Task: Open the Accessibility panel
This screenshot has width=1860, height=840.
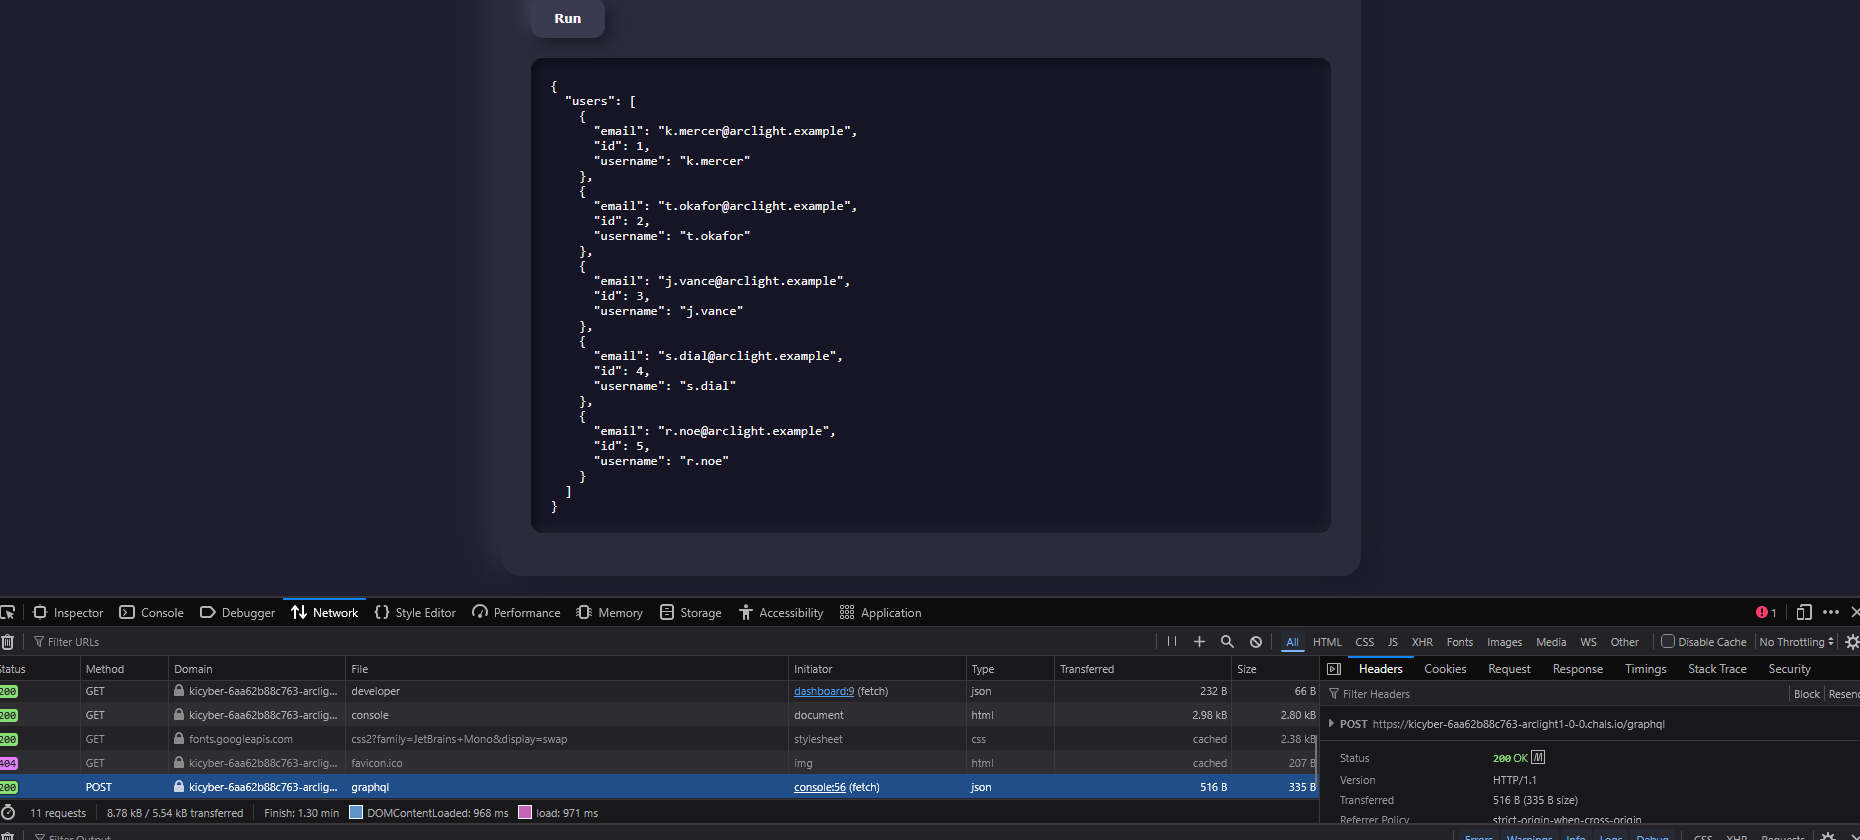Action: point(781,612)
